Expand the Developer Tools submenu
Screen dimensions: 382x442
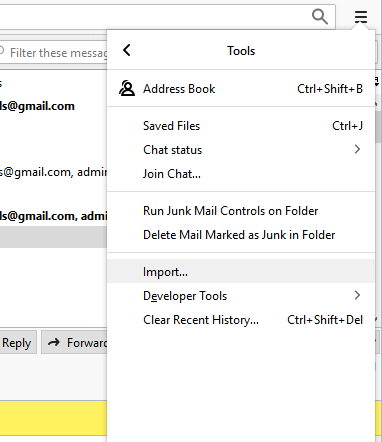pos(241,296)
